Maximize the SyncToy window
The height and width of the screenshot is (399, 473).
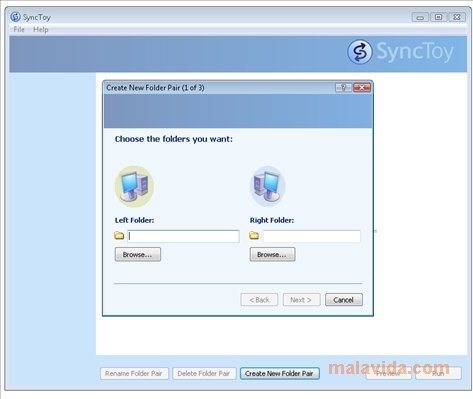[x=439, y=17]
